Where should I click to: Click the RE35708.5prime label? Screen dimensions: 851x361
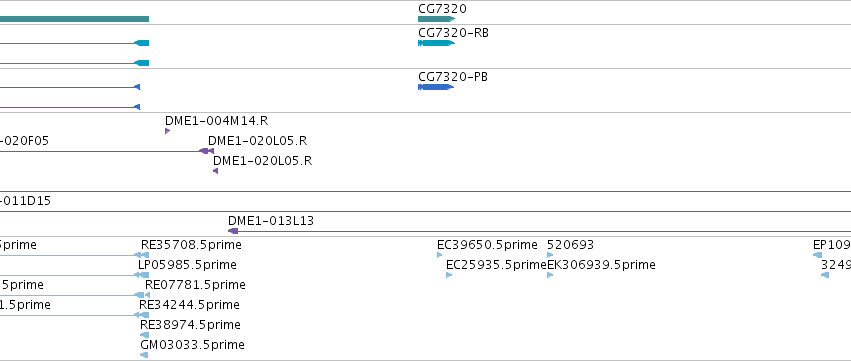(x=191, y=245)
